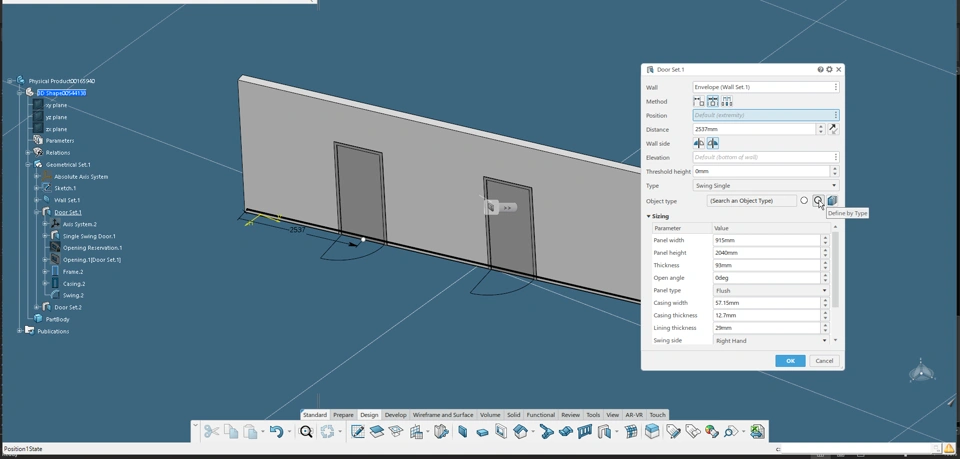Open the Type dropdown showing Swing Single
960x459 pixels.
[766, 185]
